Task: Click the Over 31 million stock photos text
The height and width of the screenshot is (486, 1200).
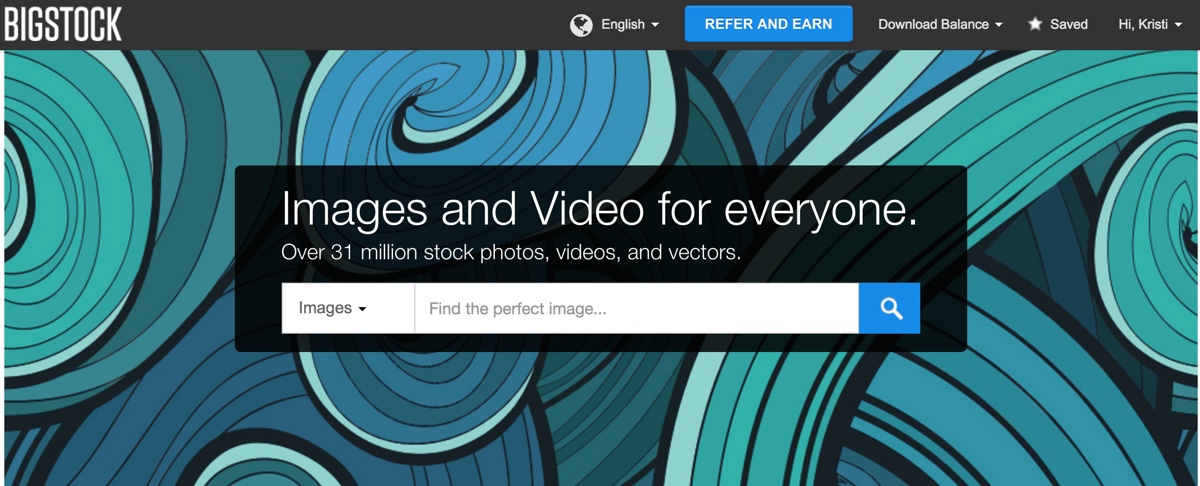Action: 511,252
